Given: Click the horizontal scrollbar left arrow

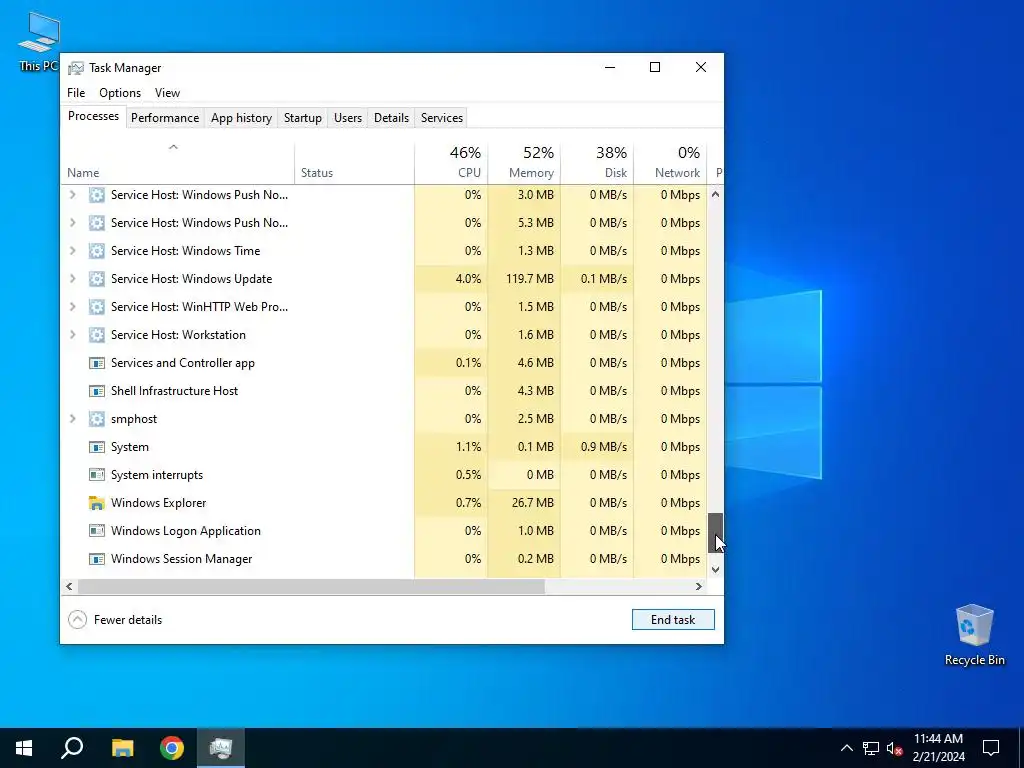Looking at the screenshot, I should coord(69,586).
